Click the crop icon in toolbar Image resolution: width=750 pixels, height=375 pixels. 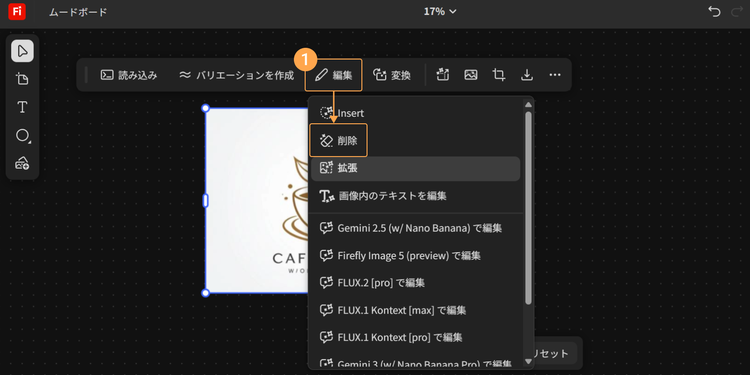point(499,75)
